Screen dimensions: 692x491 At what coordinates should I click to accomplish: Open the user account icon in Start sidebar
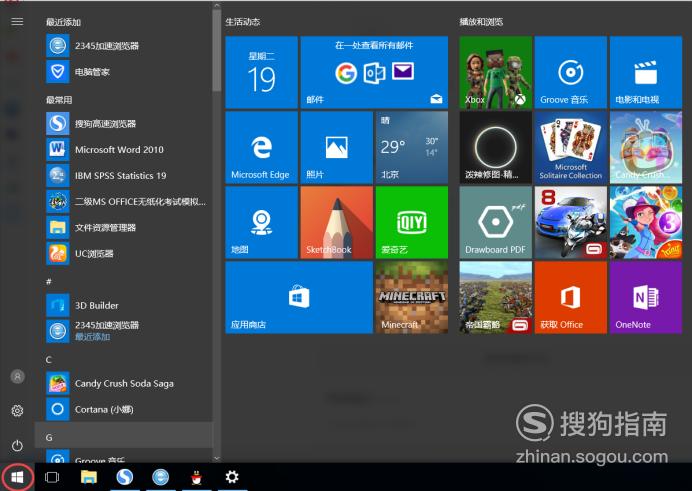17,376
